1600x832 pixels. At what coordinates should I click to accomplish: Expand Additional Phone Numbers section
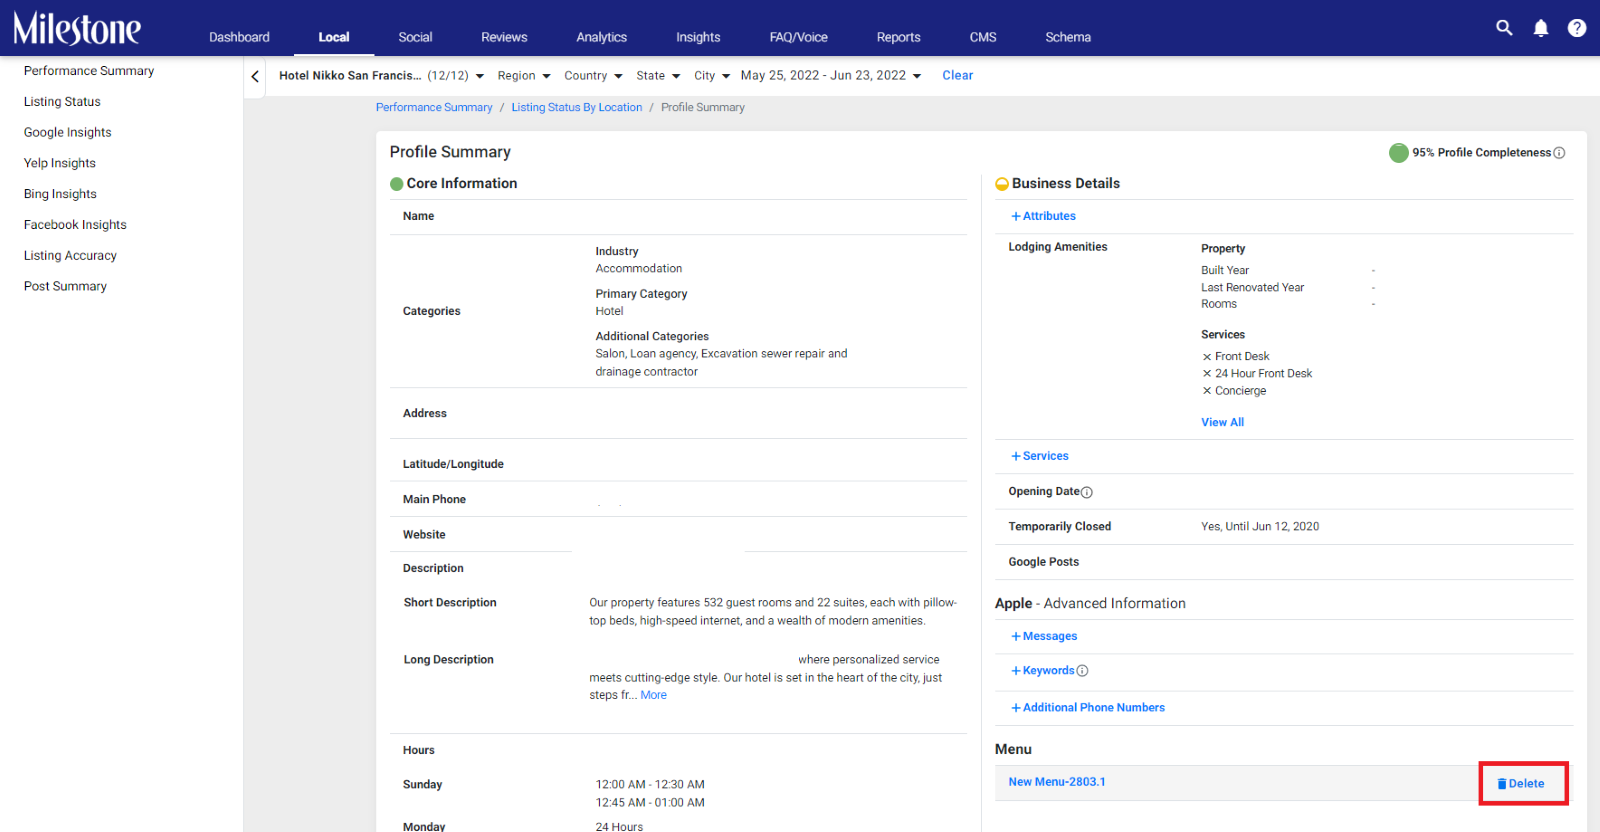click(x=1088, y=708)
